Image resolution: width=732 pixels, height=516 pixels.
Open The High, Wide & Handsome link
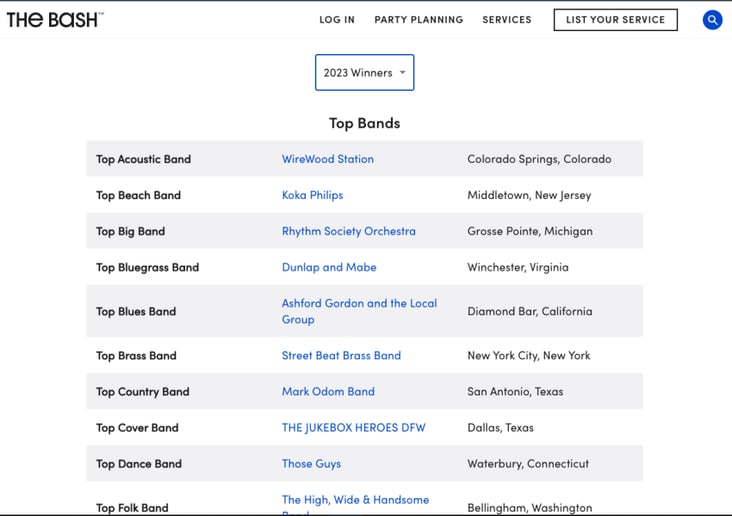click(355, 500)
